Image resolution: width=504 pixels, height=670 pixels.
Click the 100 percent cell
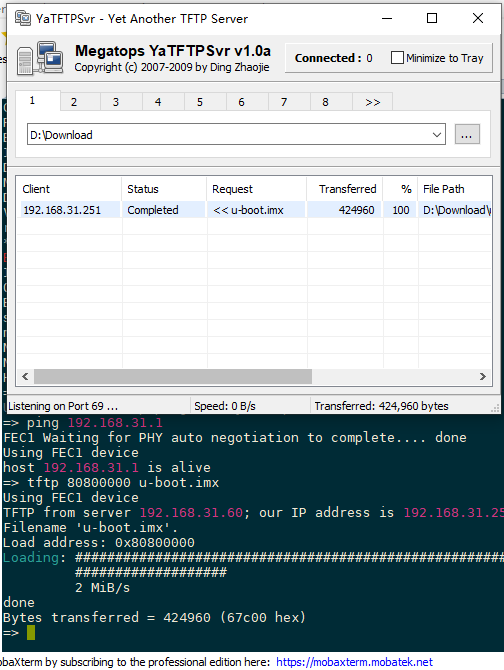pyautogui.click(x=401, y=210)
